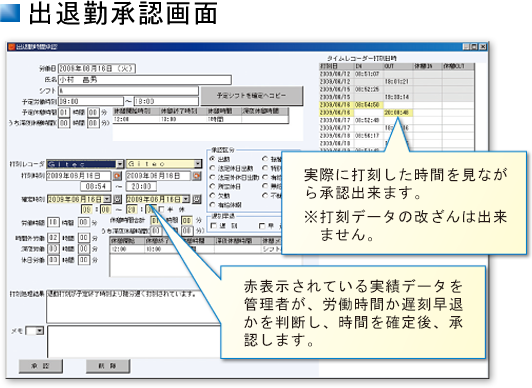The height and width of the screenshot is (388, 532).
Task: Select the 18:01:21 OUT cell for 2009/06/12
Action: [x=398, y=82]
